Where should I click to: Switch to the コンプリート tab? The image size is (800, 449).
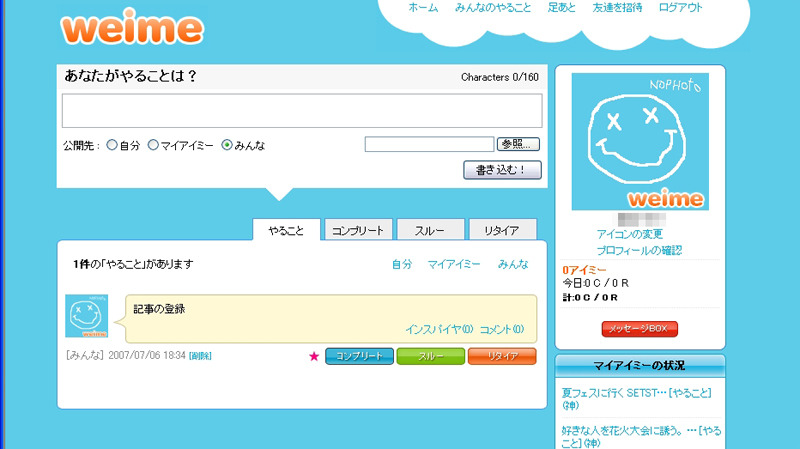pos(358,230)
